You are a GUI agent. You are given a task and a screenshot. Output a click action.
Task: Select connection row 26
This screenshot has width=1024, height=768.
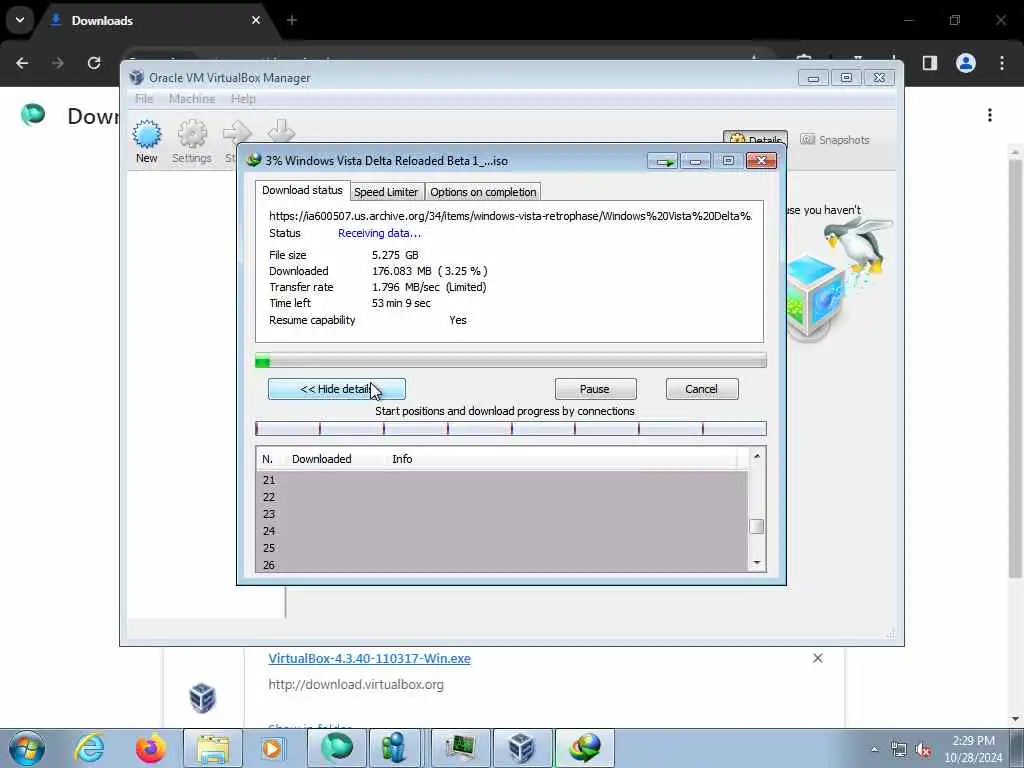(x=502, y=565)
